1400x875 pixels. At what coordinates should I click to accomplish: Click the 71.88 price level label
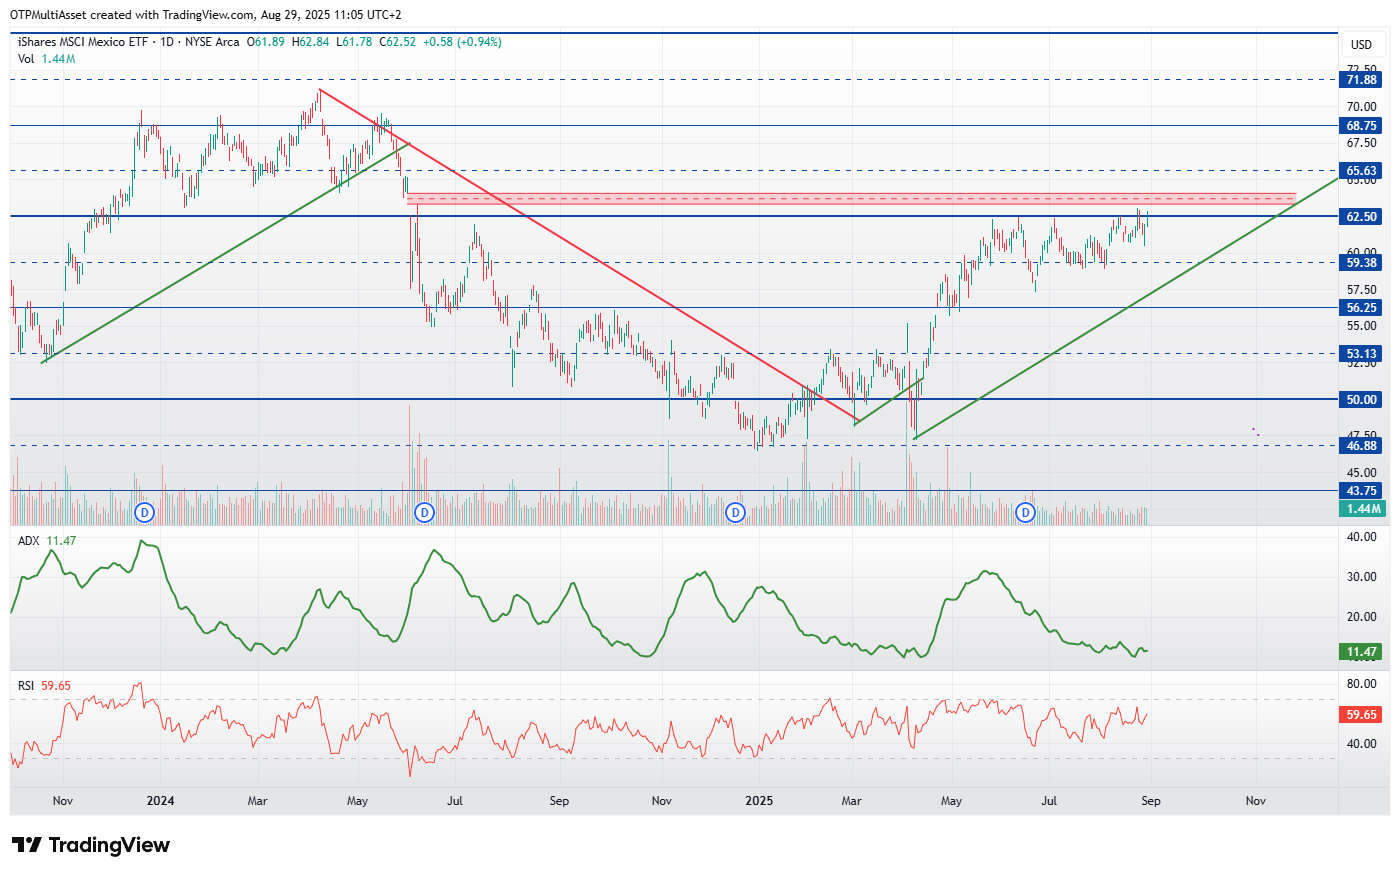(1361, 80)
